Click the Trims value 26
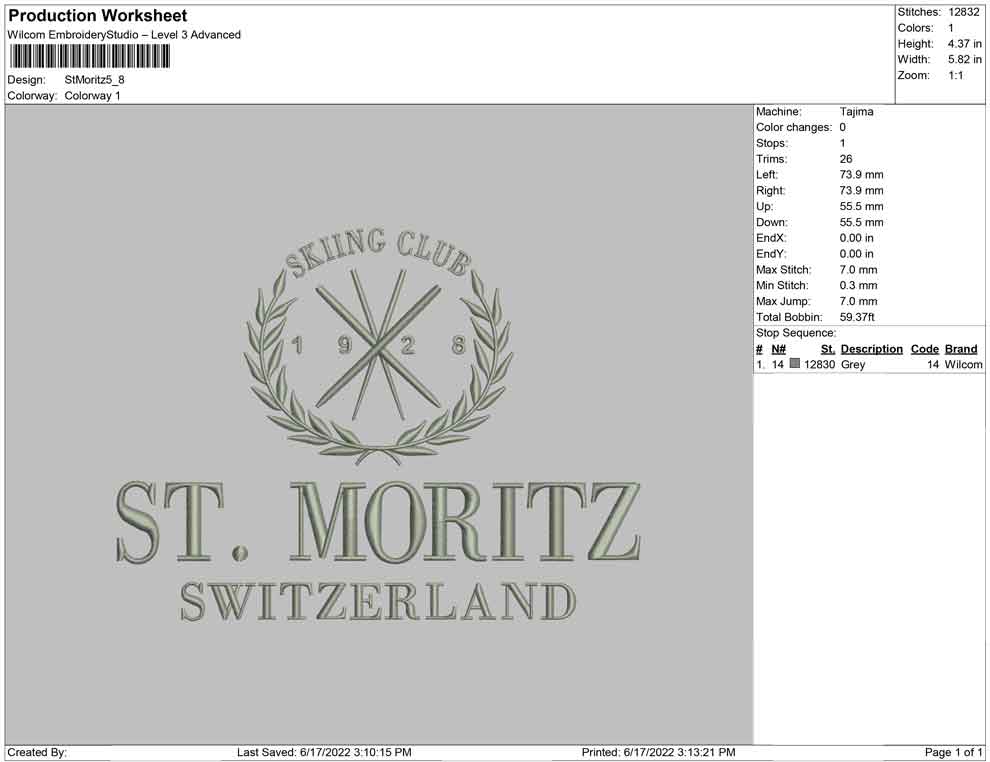 (x=845, y=159)
